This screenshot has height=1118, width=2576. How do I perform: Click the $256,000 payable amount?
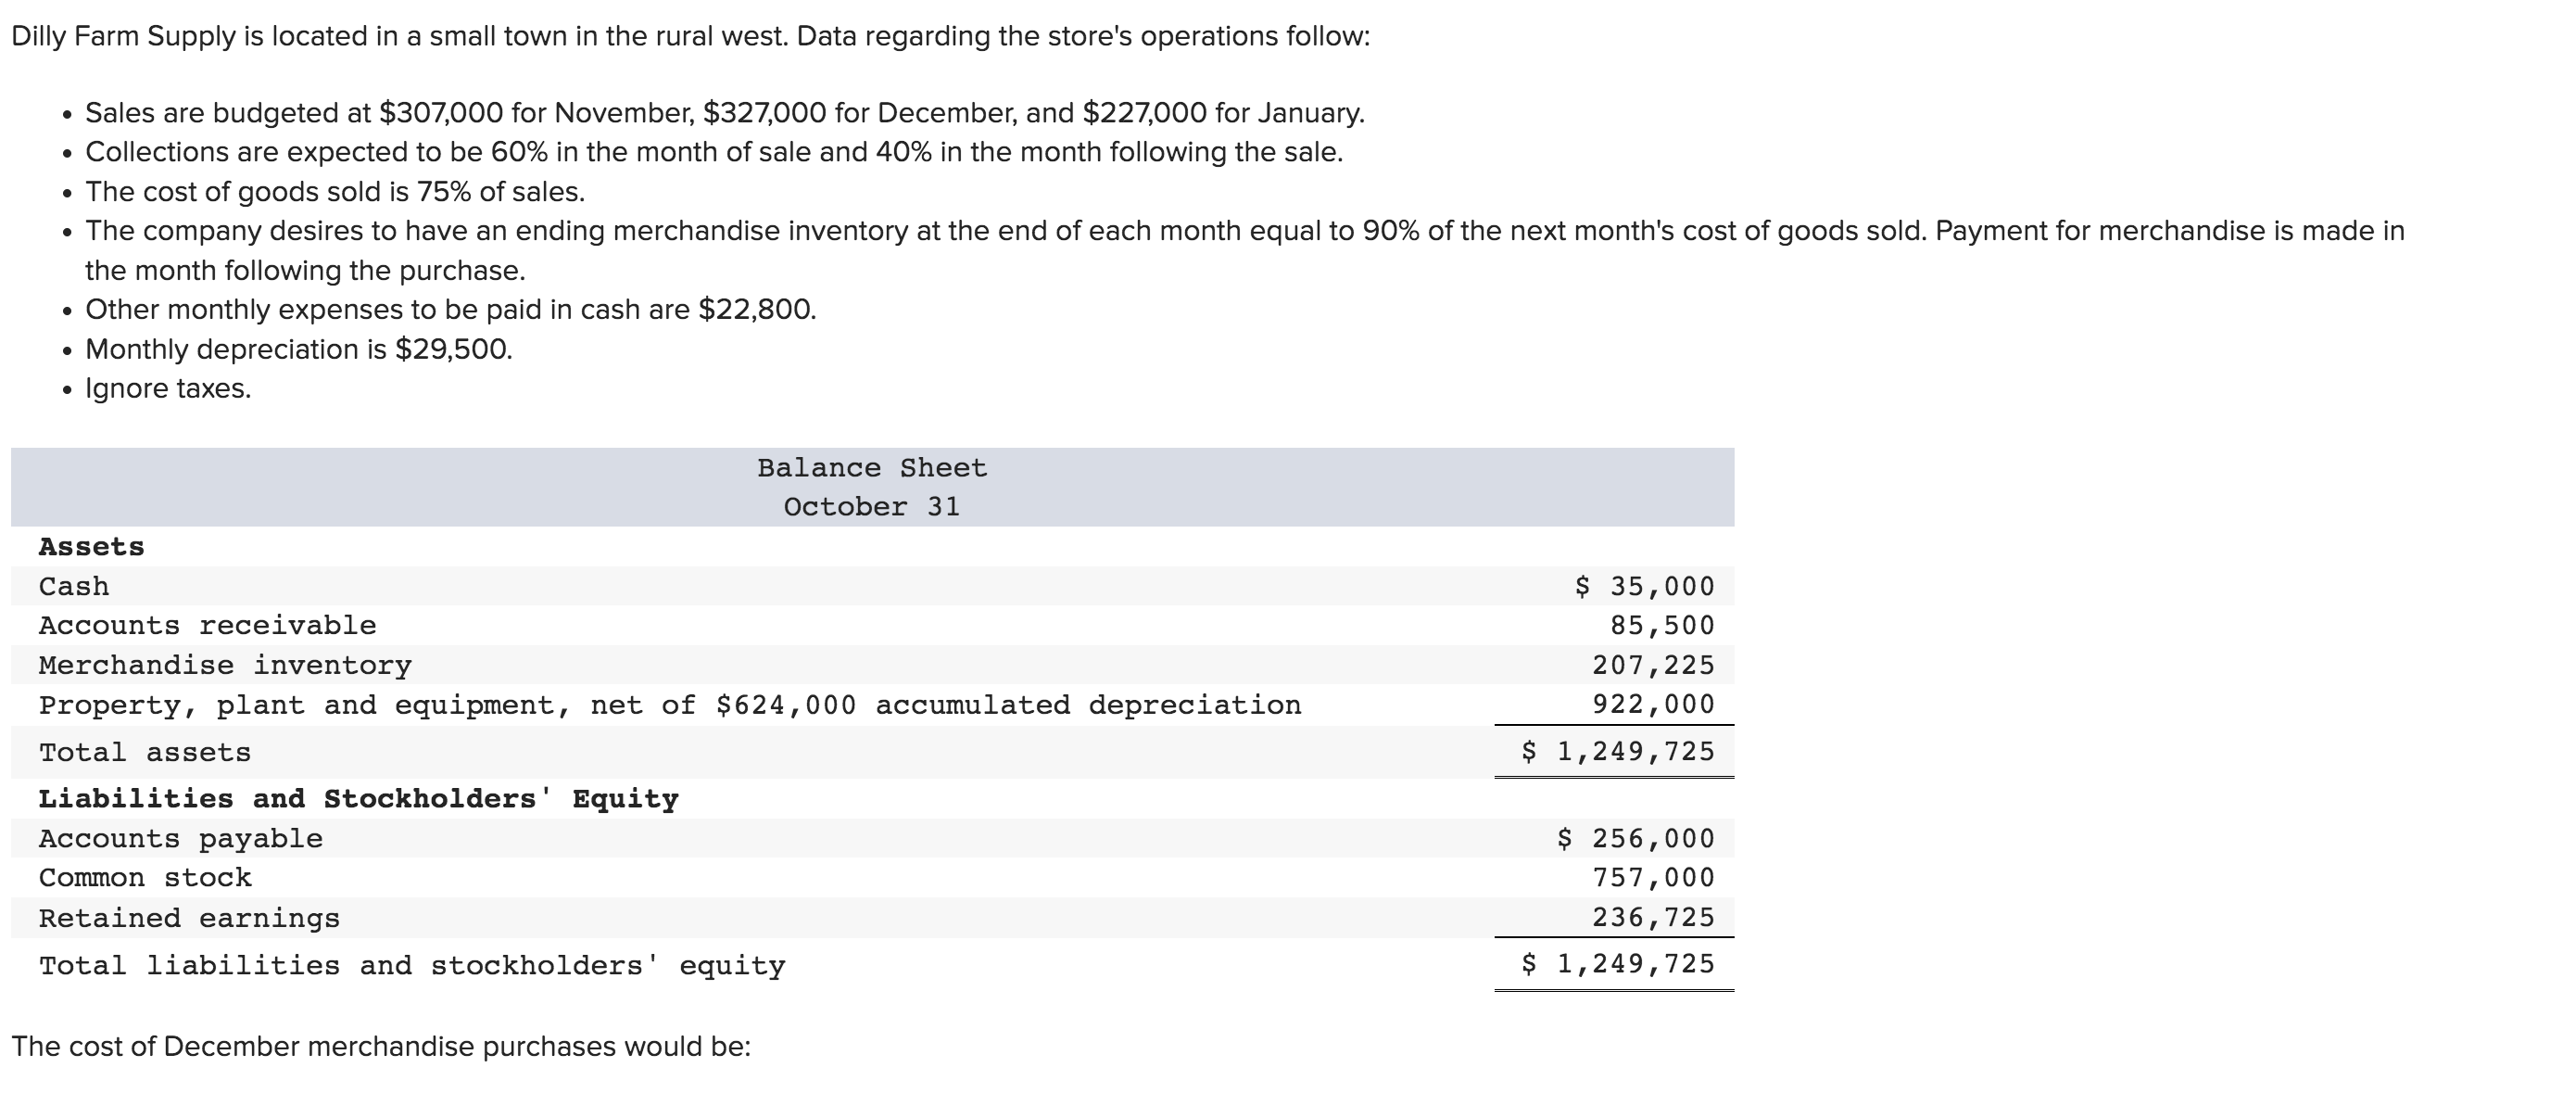[x=1635, y=839]
